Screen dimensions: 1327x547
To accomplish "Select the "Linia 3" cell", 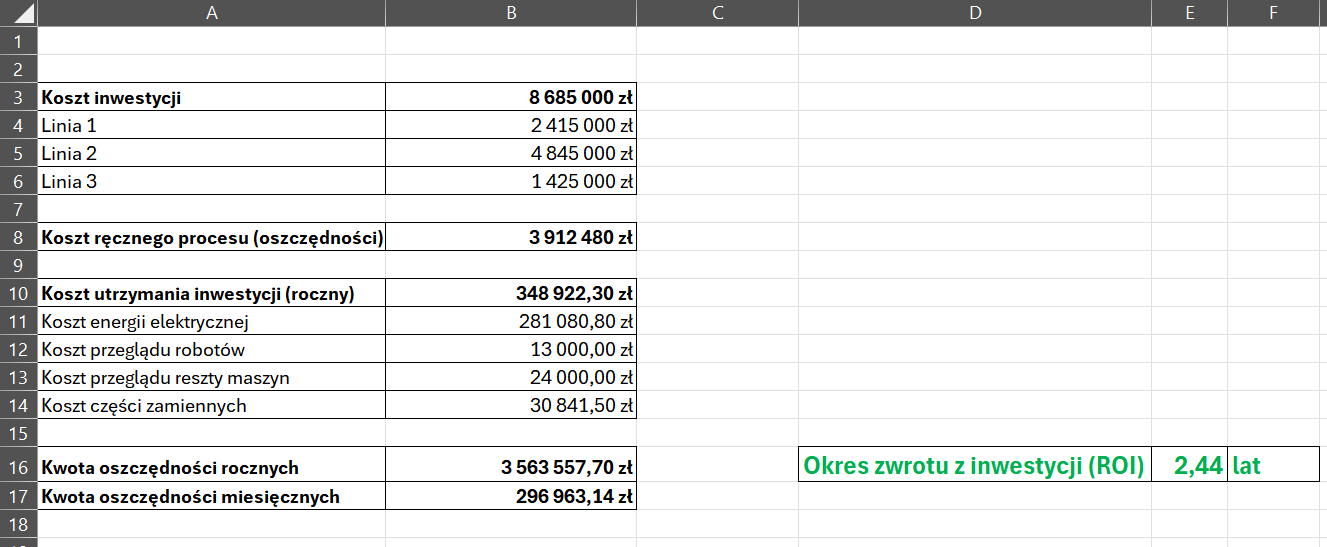I will tap(211, 181).
